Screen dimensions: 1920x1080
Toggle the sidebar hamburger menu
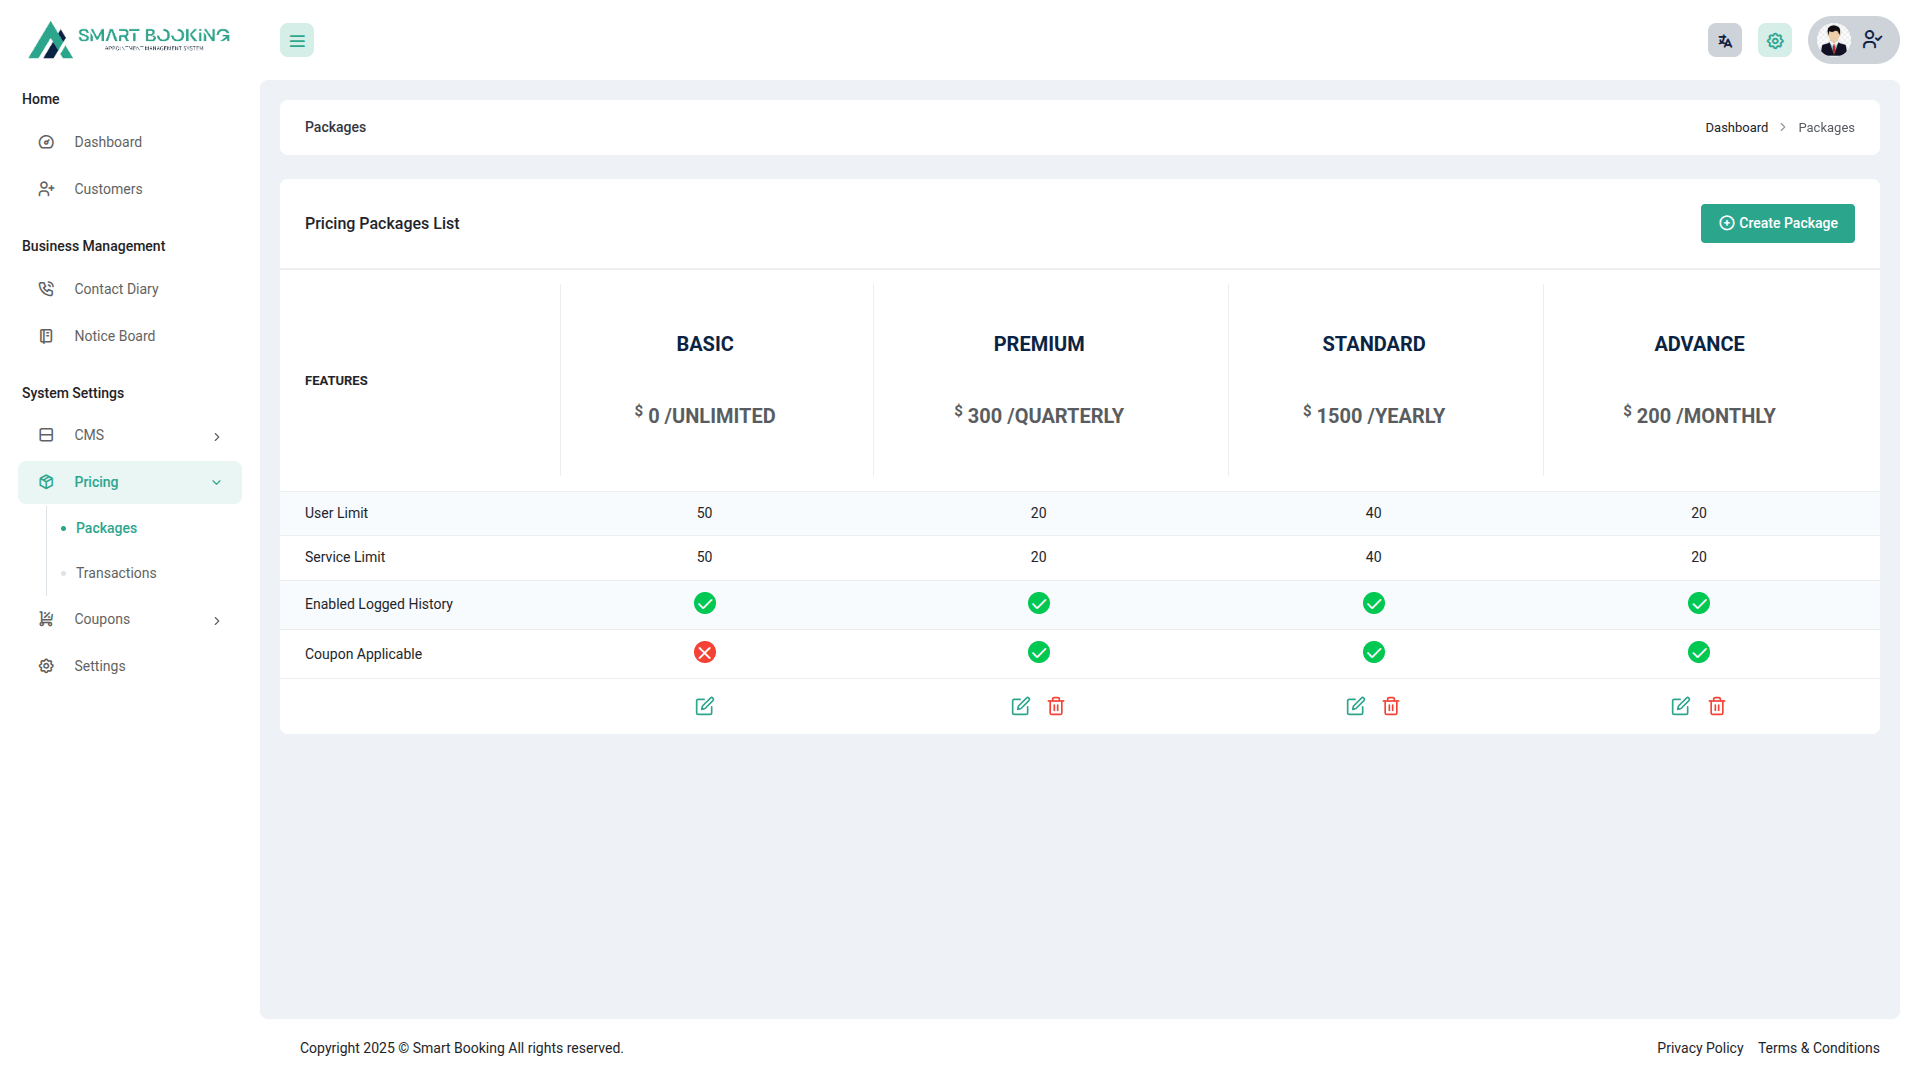click(x=297, y=41)
